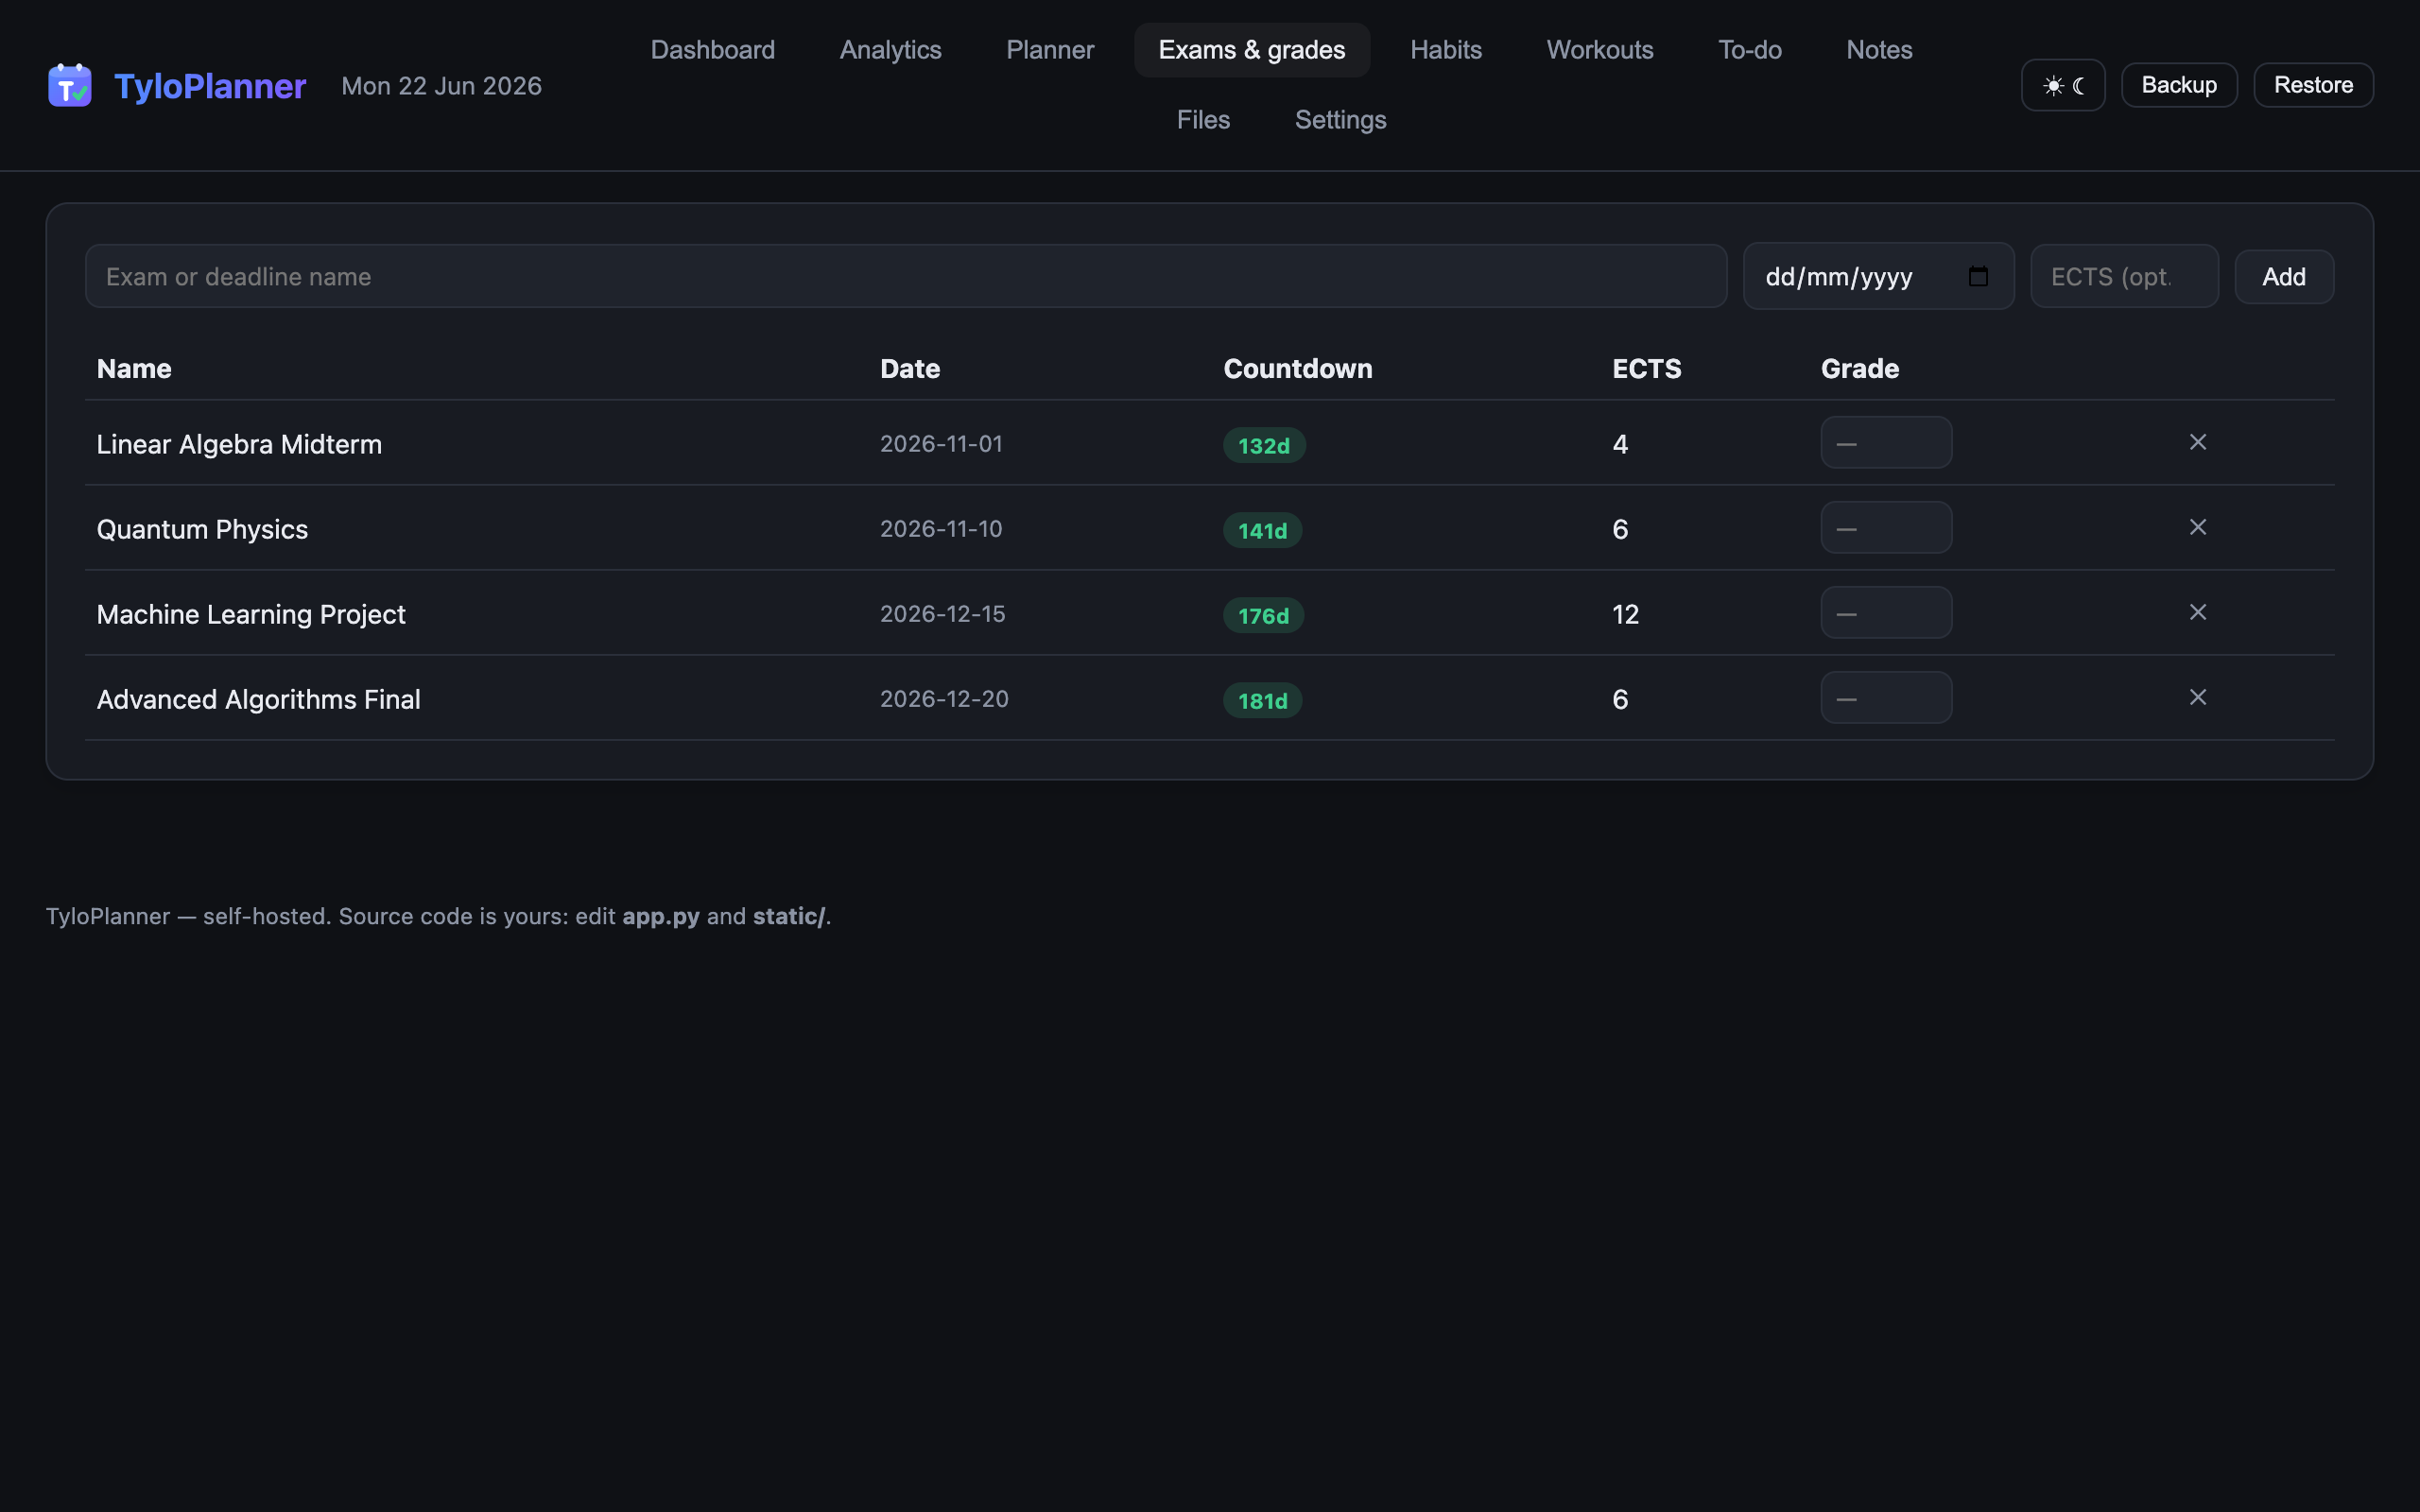Edit grade for Machine Learning Project
Image resolution: width=2420 pixels, height=1512 pixels.
[1886, 613]
